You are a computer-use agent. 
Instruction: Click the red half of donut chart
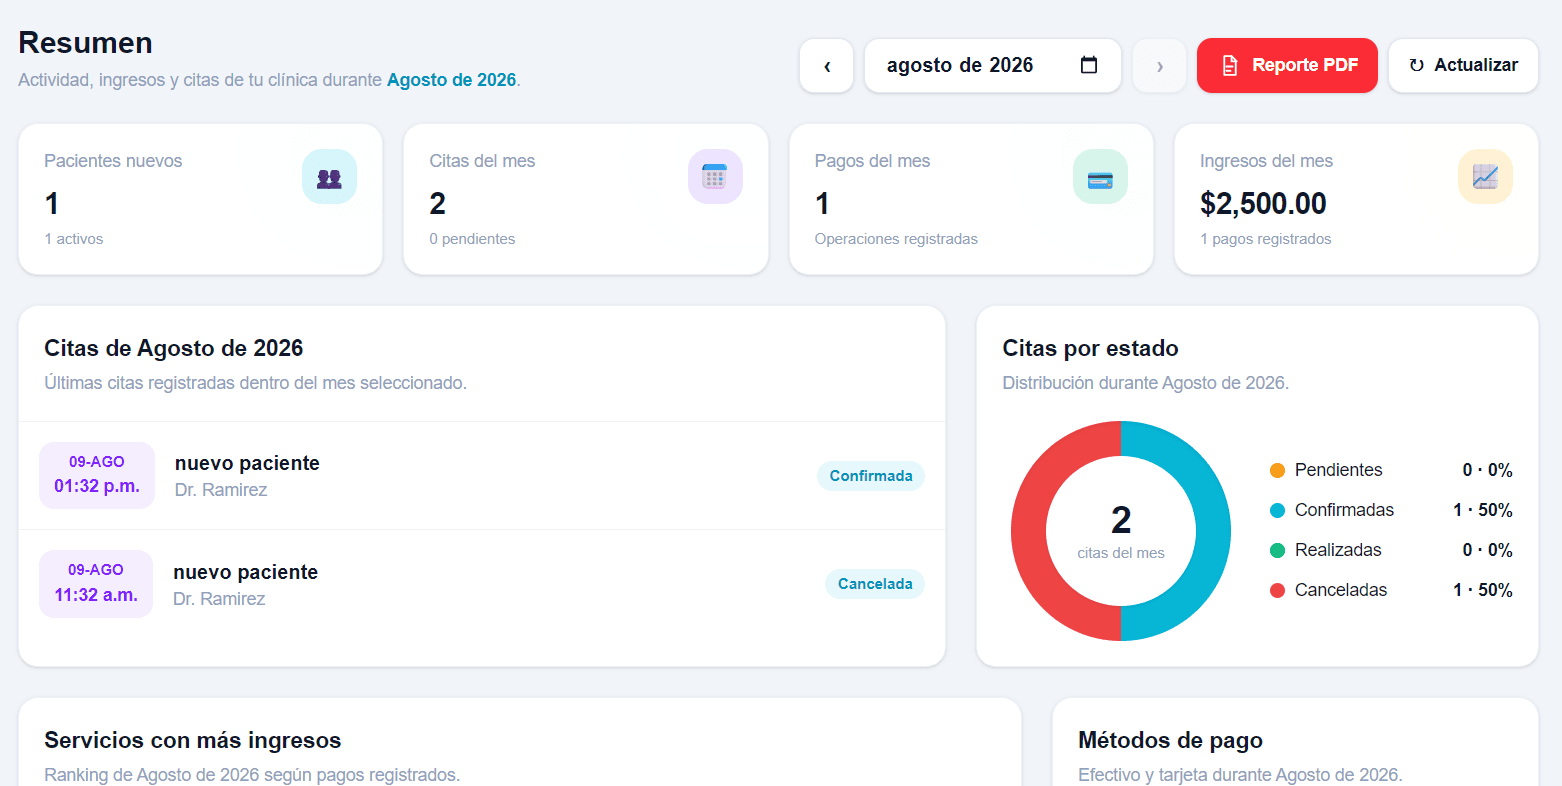tap(1029, 531)
